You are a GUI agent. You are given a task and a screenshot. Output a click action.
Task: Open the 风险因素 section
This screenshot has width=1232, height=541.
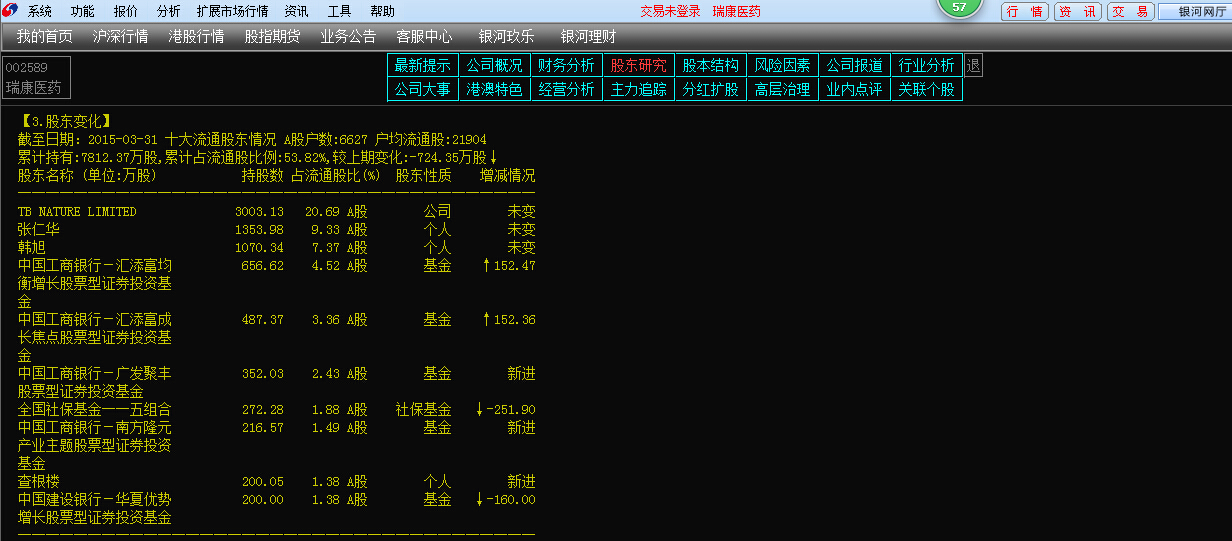[783, 65]
